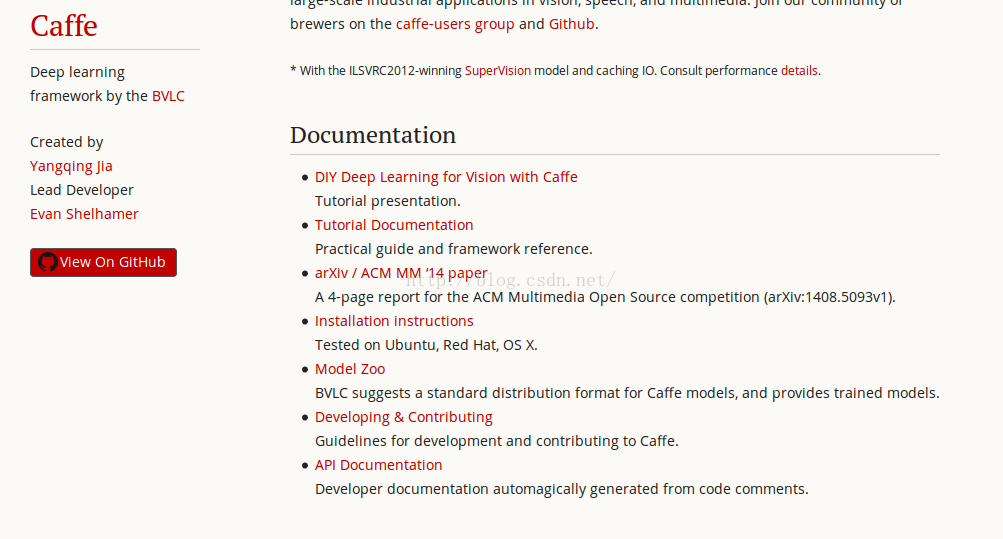Click the 'BVLC suggests a standard distribution format' line

pos(627,393)
